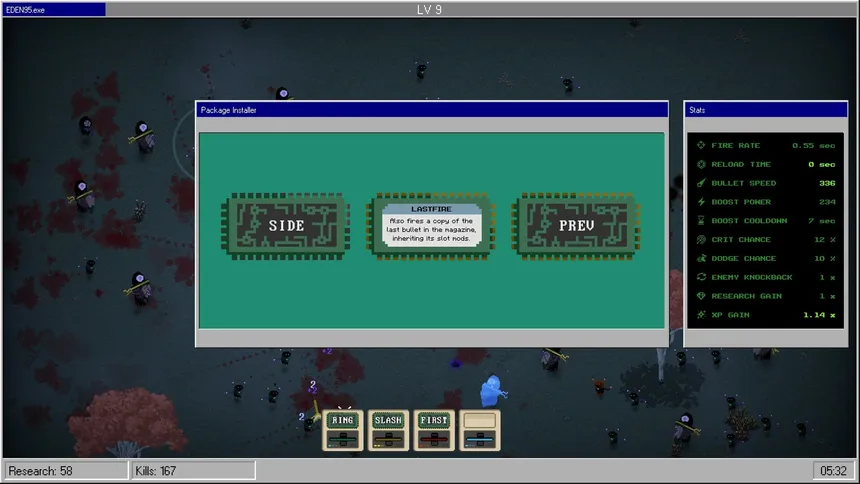
Task: Click the boost power value 234
Action: (x=827, y=202)
